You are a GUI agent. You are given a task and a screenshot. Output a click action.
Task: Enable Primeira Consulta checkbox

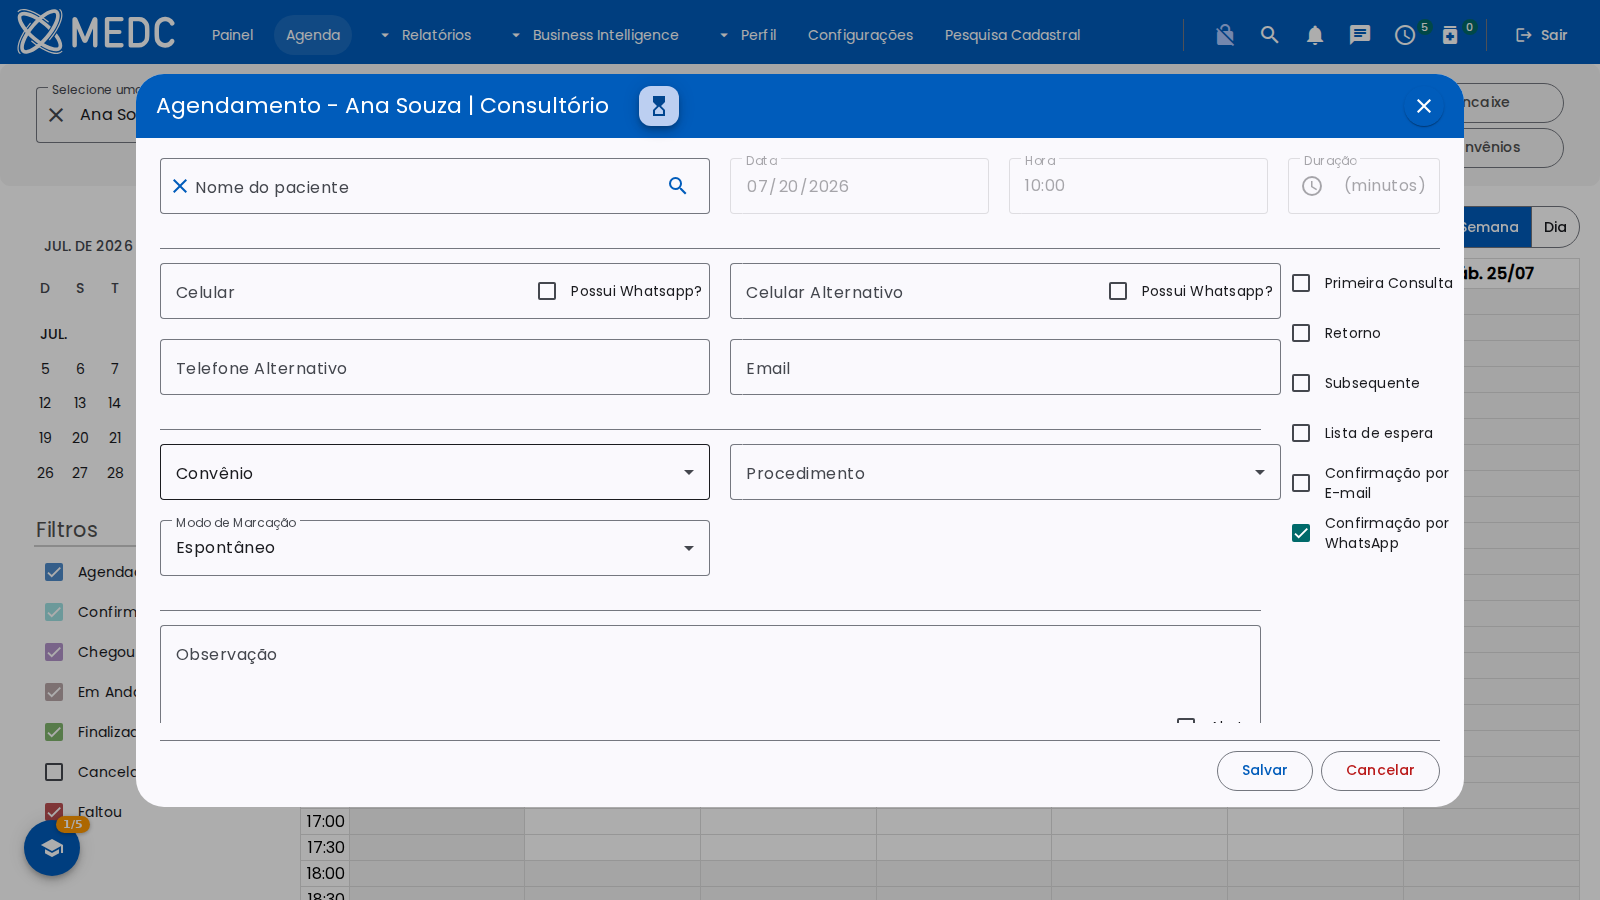point(1301,283)
